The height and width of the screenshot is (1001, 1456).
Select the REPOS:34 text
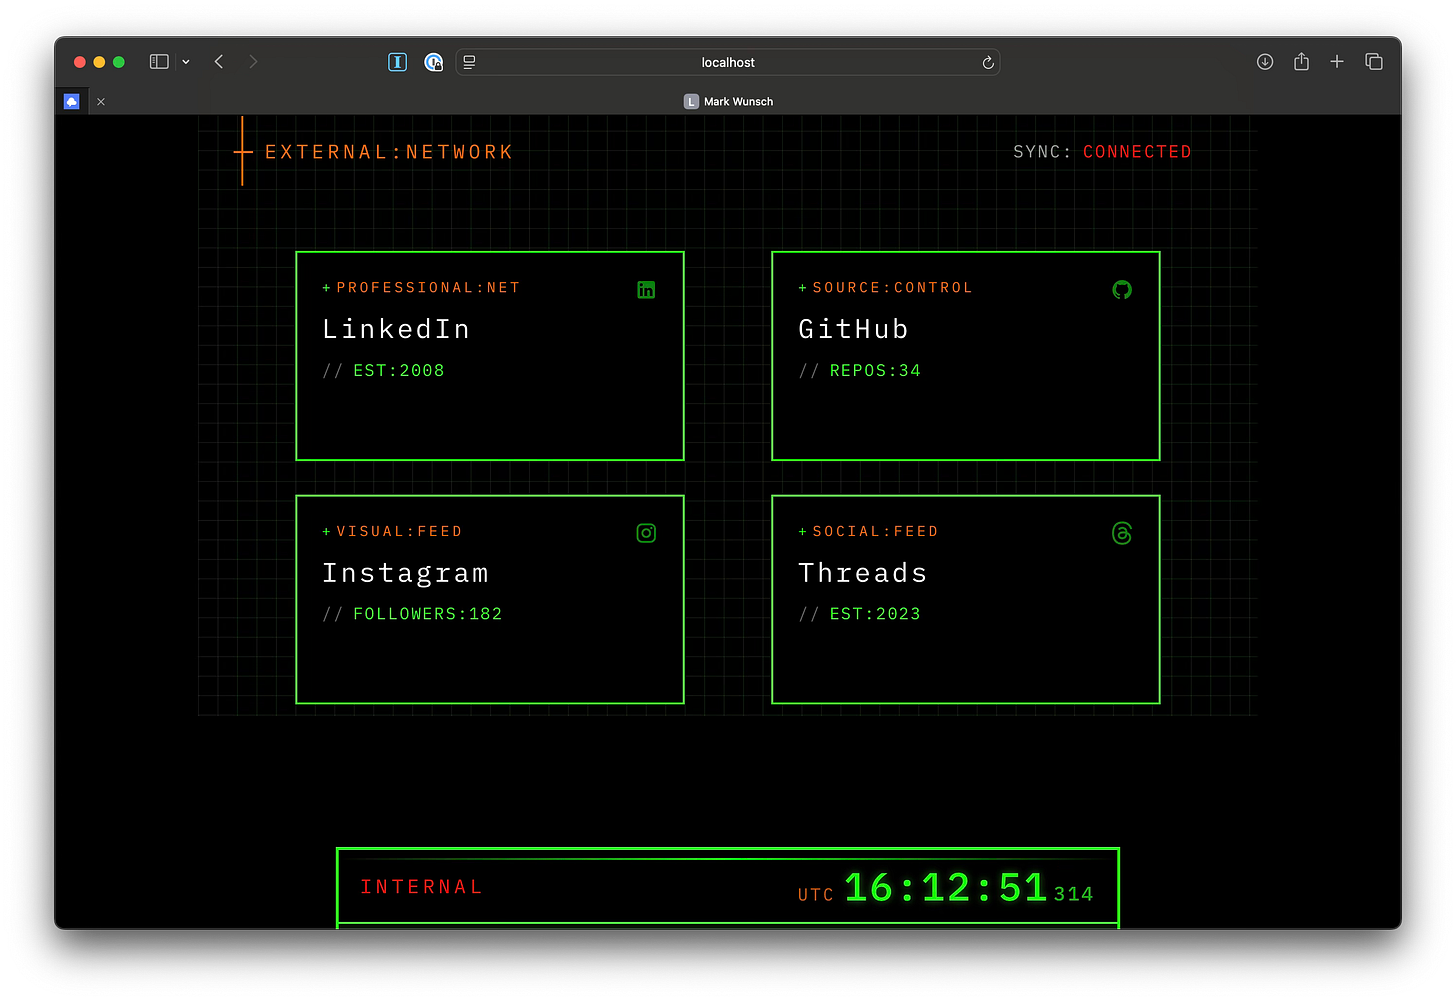(875, 371)
